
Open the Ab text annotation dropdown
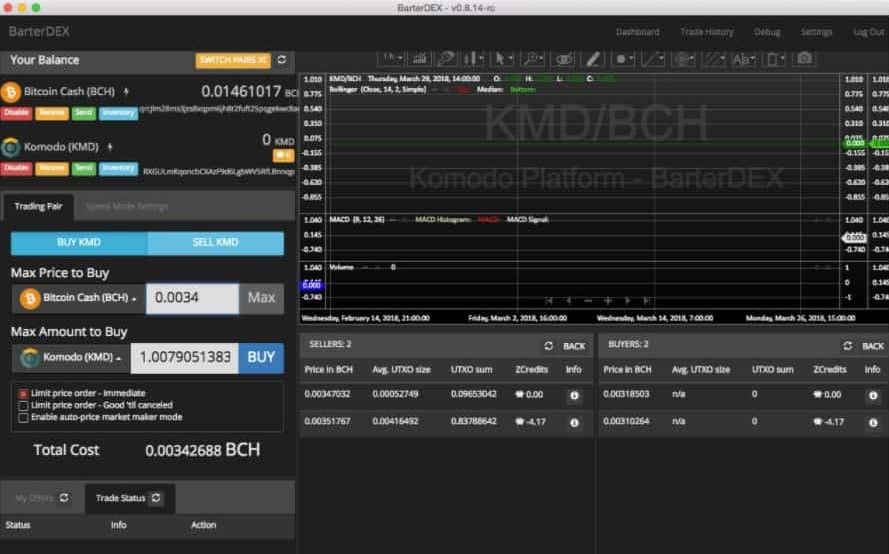pos(743,59)
